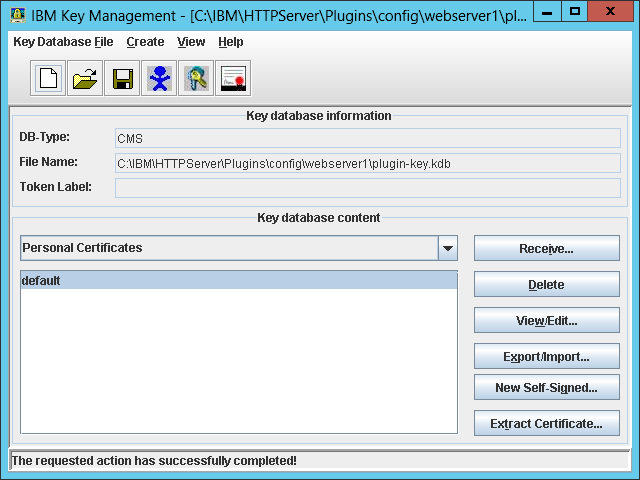Click the Save floppy disk icon
640x480 pixels.
(x=122, y=78)
